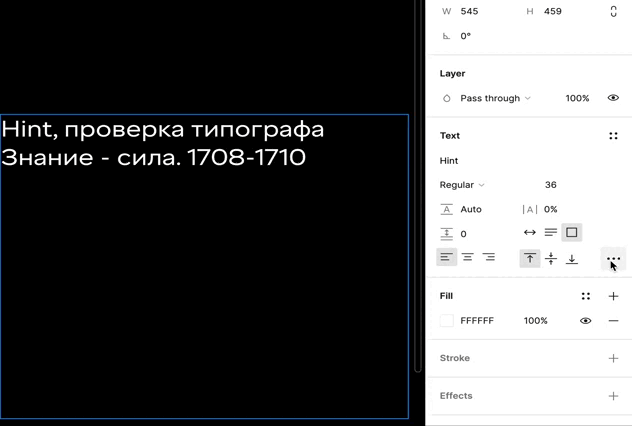Align text to middle vertically

coord(551,258)
